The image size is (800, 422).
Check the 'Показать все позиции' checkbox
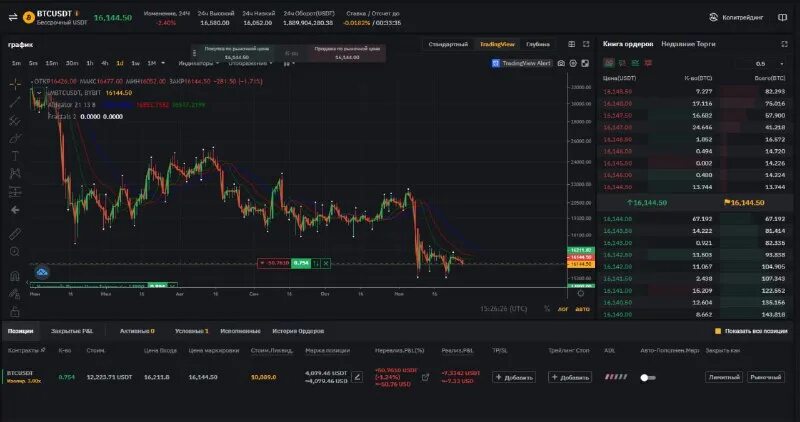pyautogui.click(x=718, y=331)
